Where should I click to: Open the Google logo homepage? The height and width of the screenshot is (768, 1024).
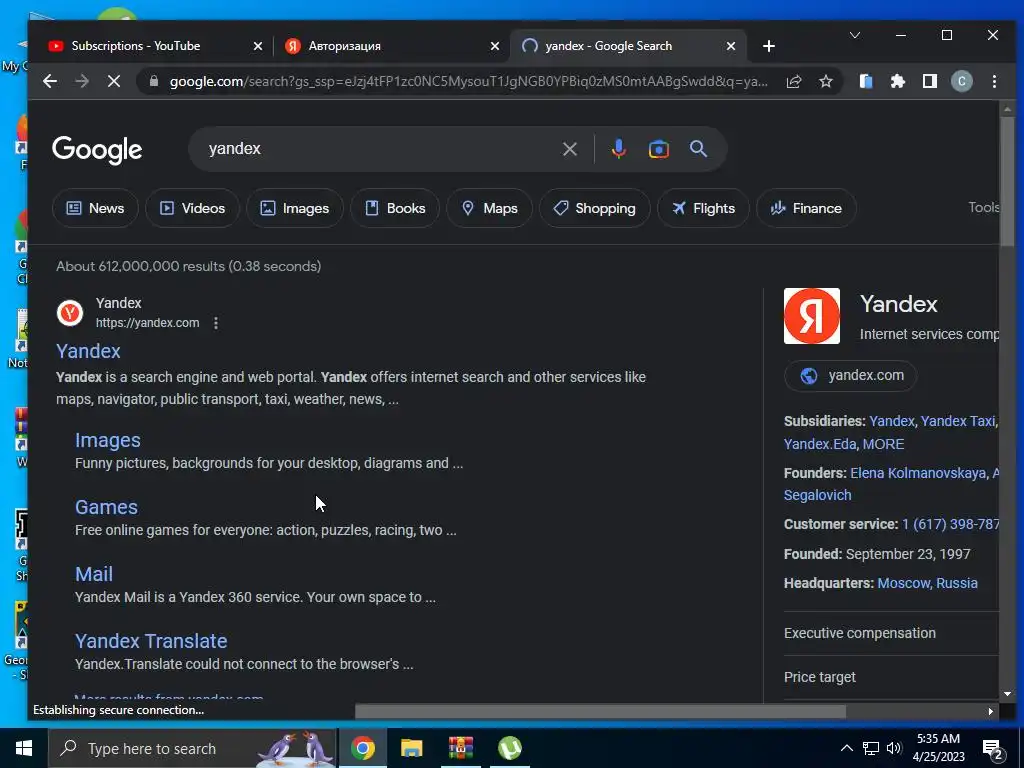click(97, 150)
